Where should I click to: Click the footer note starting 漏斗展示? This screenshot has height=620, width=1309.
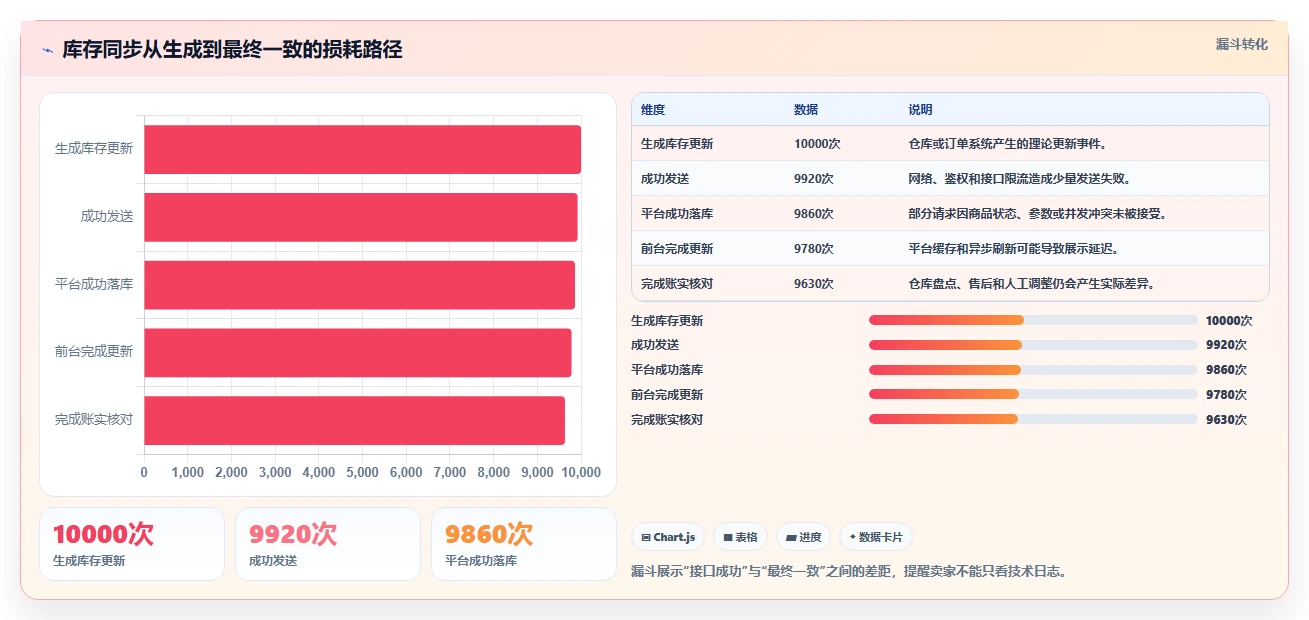[849, 571]
